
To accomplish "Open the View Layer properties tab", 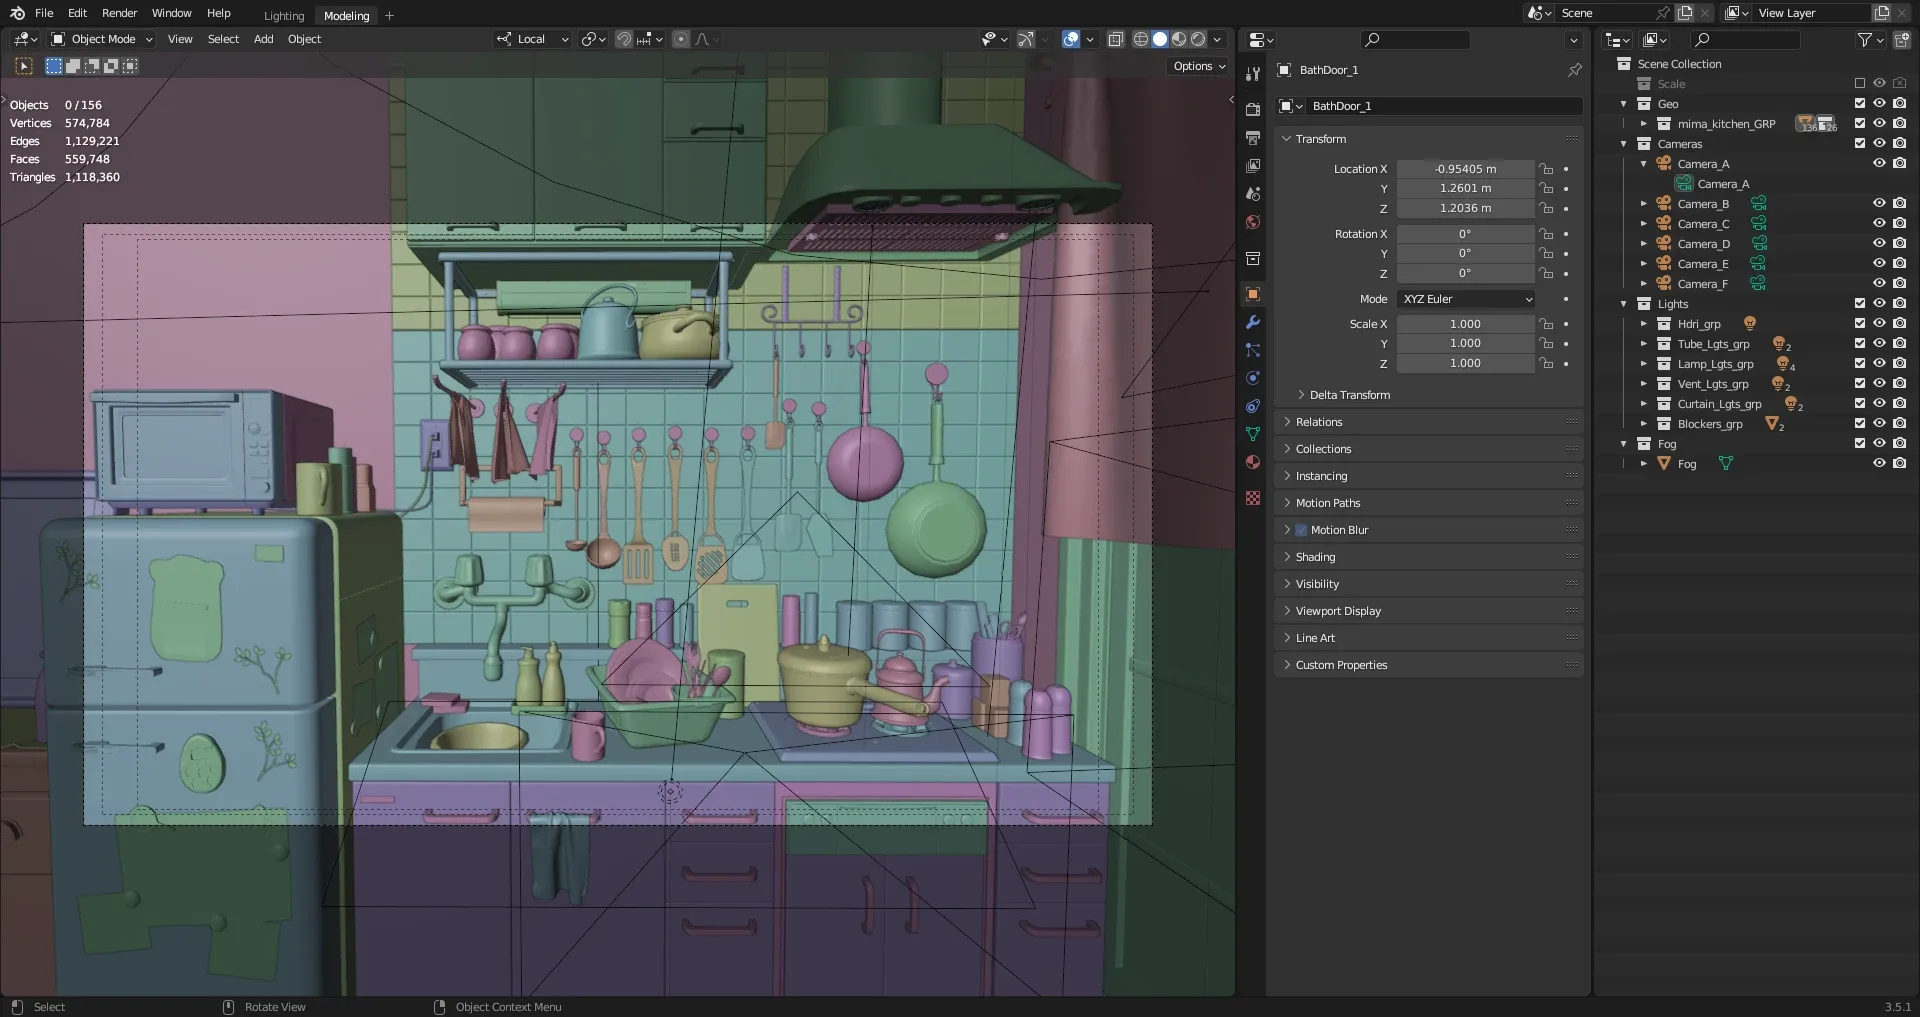I will [1253, 166].
